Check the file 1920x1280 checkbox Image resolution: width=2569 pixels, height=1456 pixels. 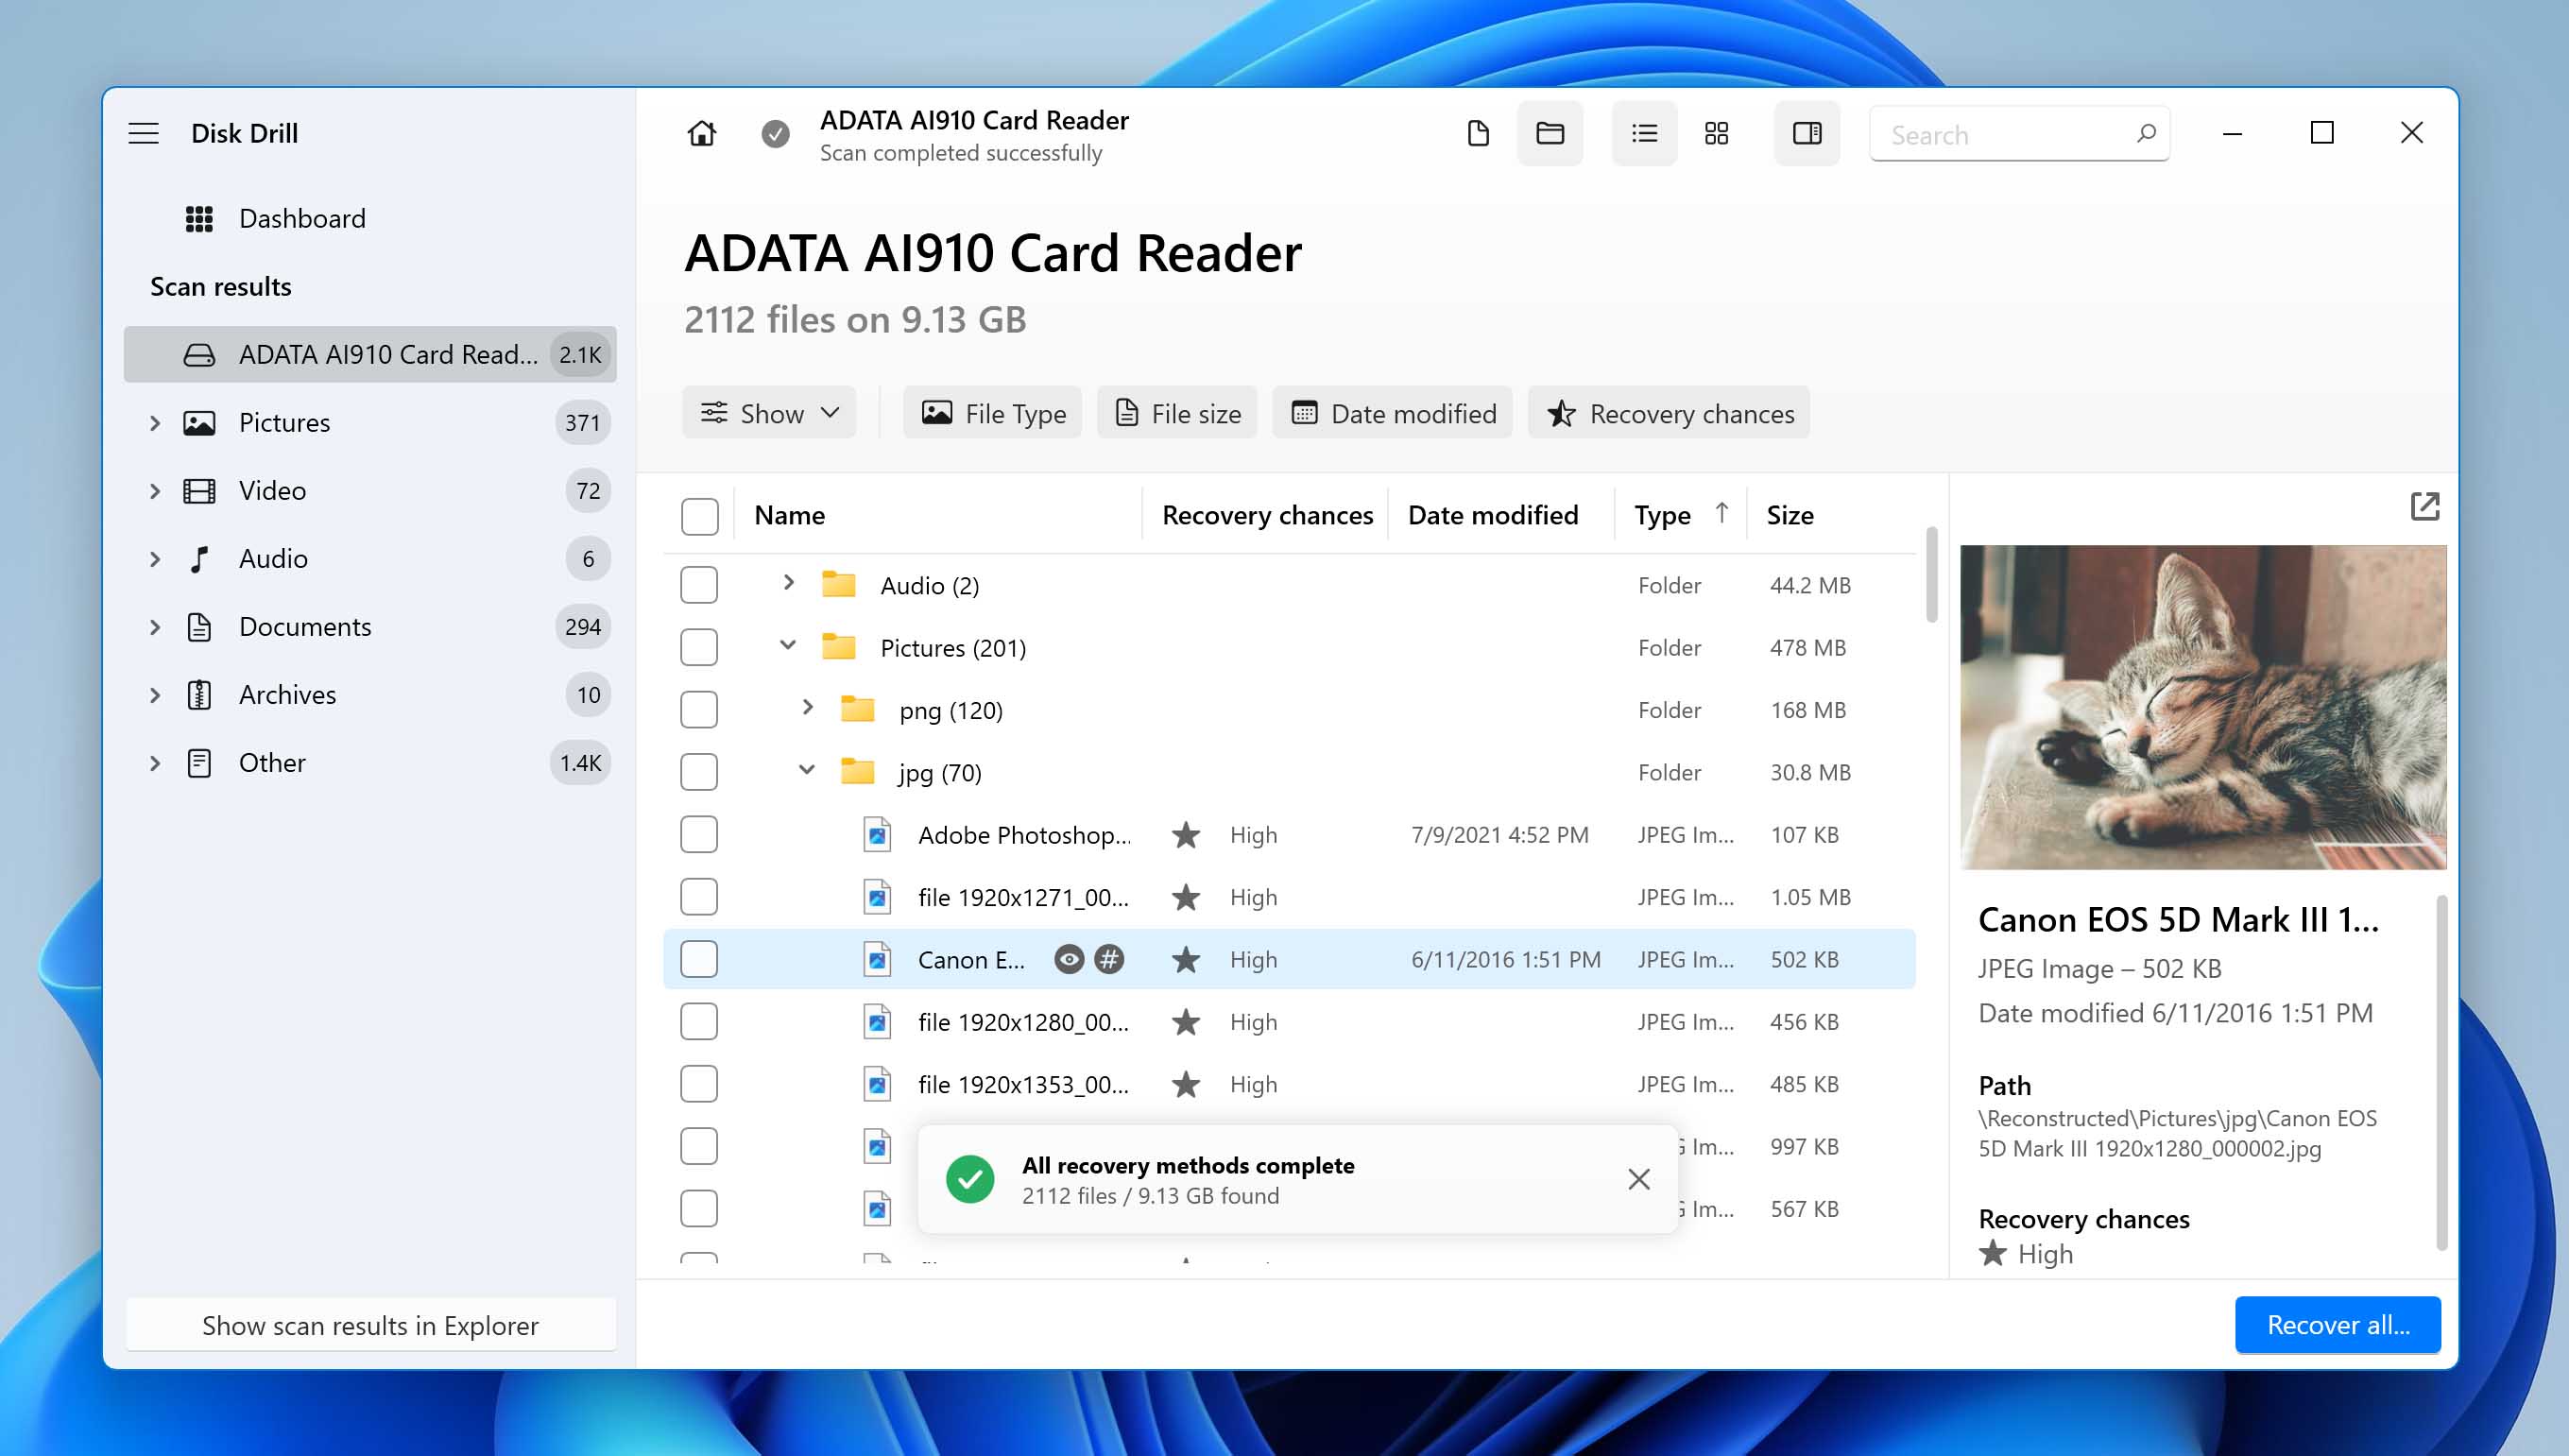(699, 1022)
